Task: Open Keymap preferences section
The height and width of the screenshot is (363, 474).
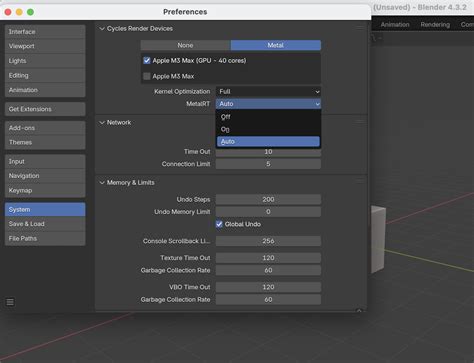Action: coord(45,190)
